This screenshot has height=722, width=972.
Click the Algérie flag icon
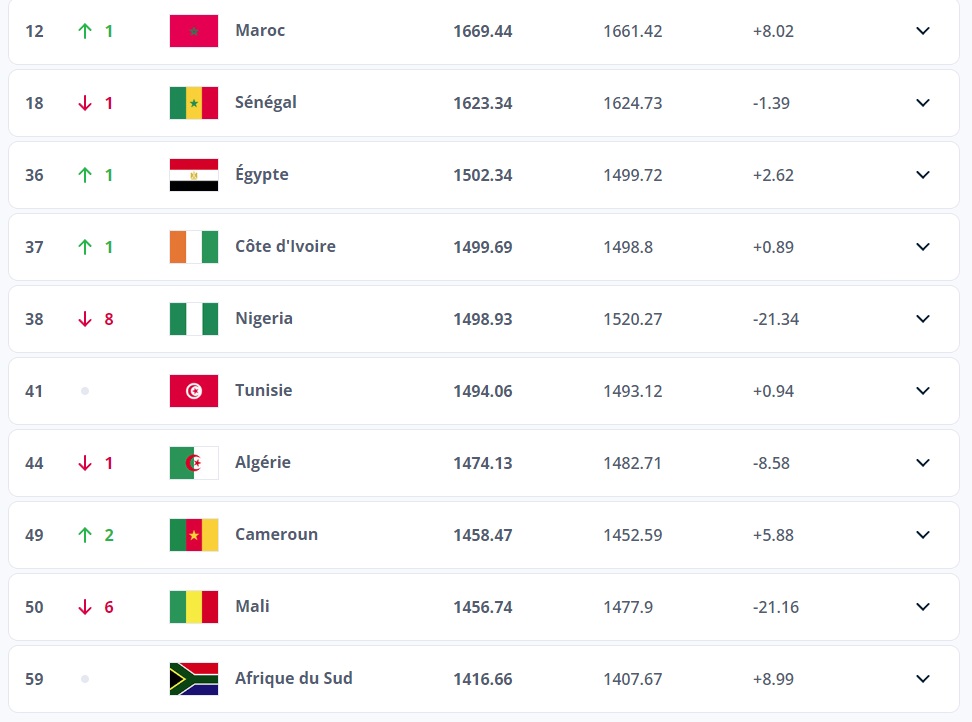tap(194, 463)
